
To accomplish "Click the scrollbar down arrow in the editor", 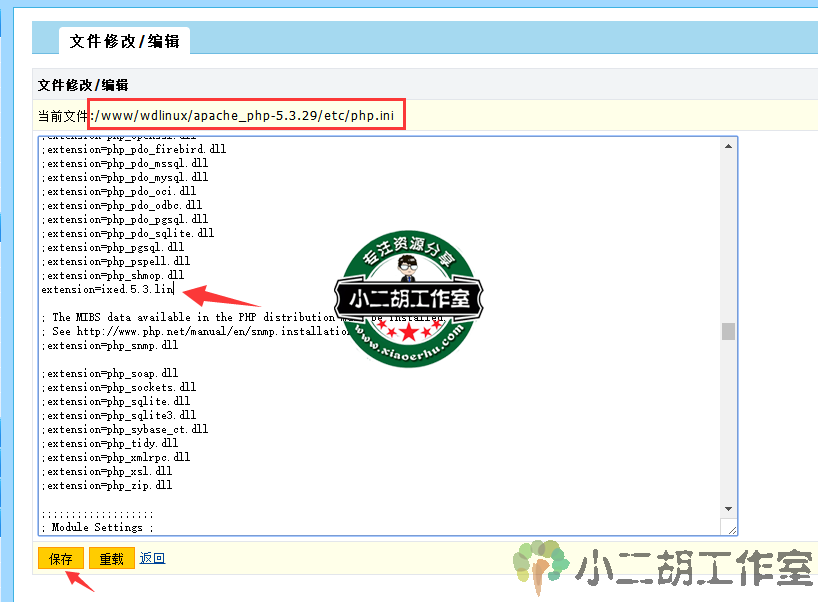I will point(729,510).
